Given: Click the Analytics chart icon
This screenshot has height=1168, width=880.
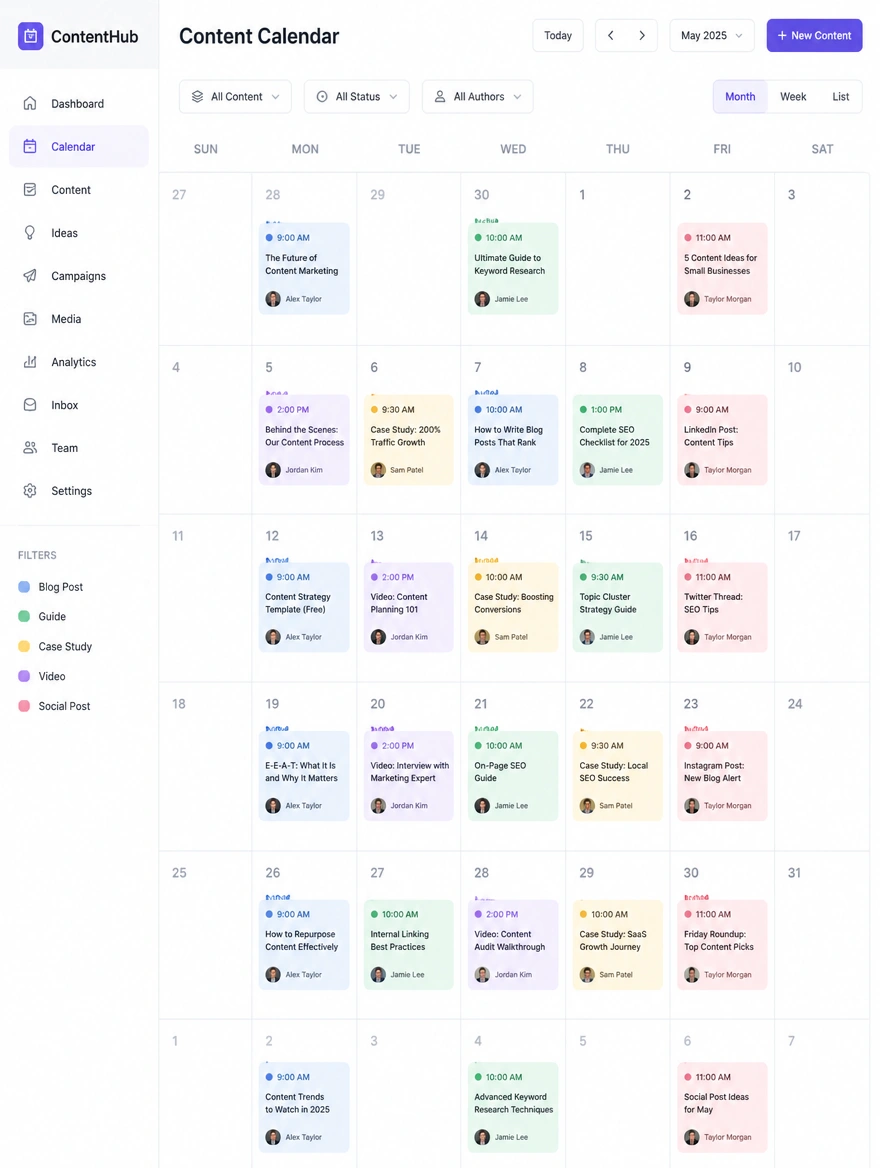Looking at the screenshot, I should pyautogui.click(x=30, y=362).
